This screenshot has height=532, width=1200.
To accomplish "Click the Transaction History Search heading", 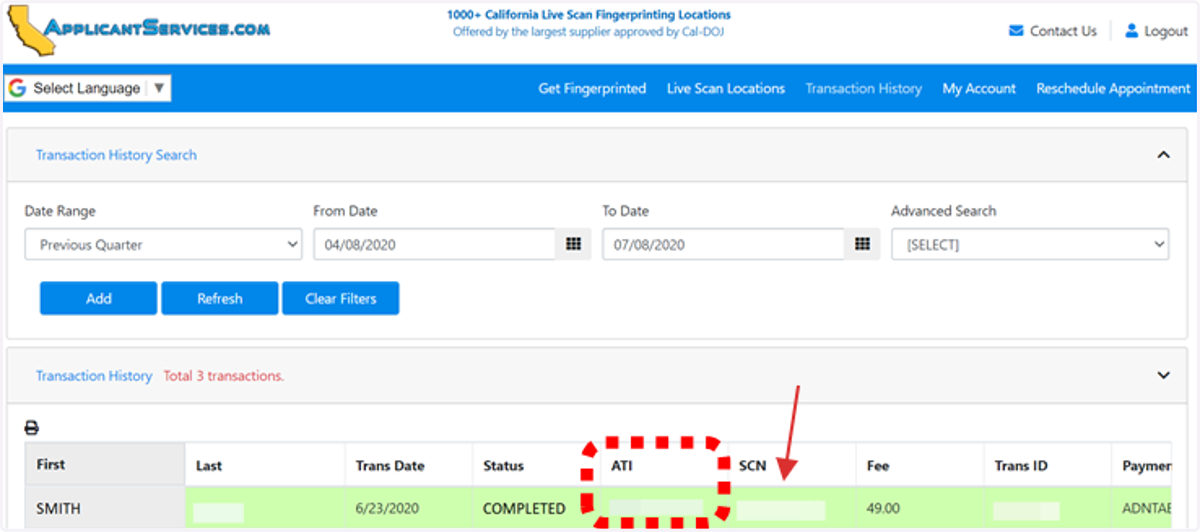I will point(116,155).
